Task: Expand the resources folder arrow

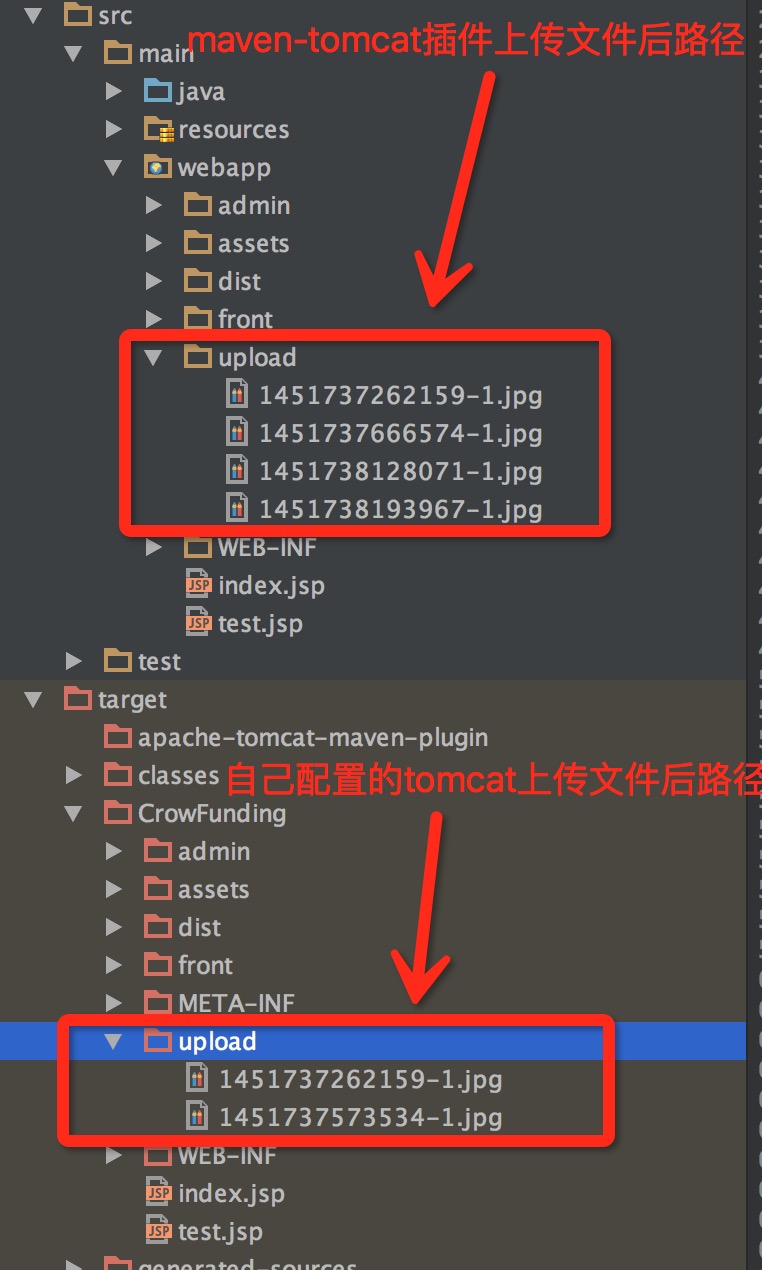Action: 113,129
